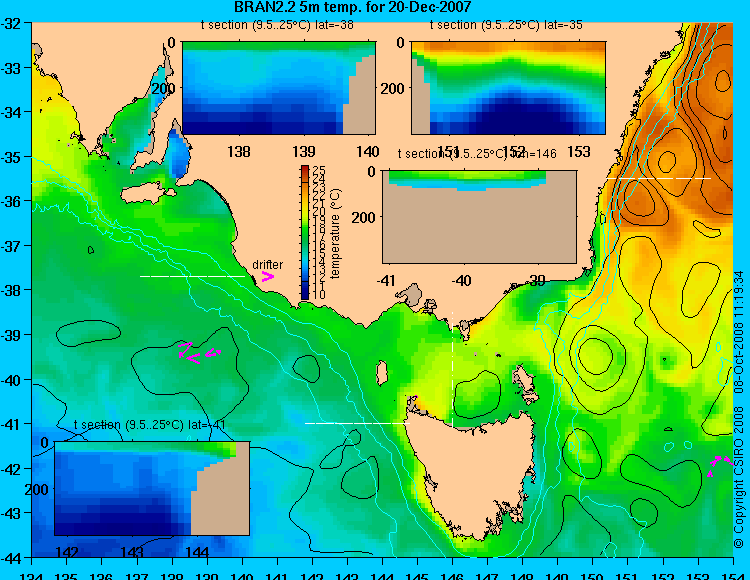750x580 pixels.
Task: Click the -40 tick label under the lon=146 inset
Action: tap(462, 280)
